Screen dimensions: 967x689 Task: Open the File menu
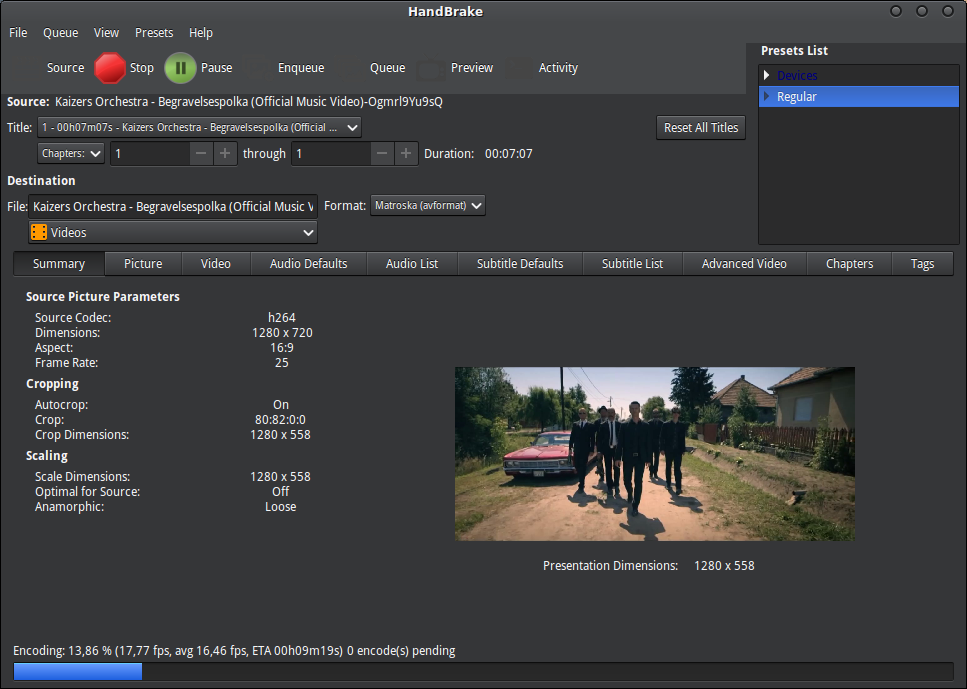tap(18, 33)
